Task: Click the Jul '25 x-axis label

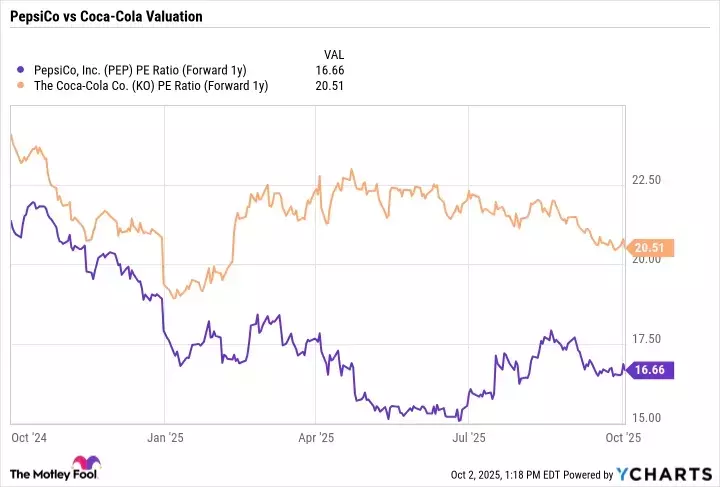Action: click(x=469, y=436)
